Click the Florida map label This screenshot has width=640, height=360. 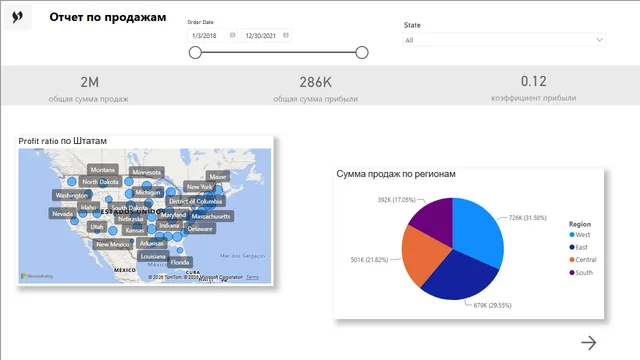click(x=180, y=262)
